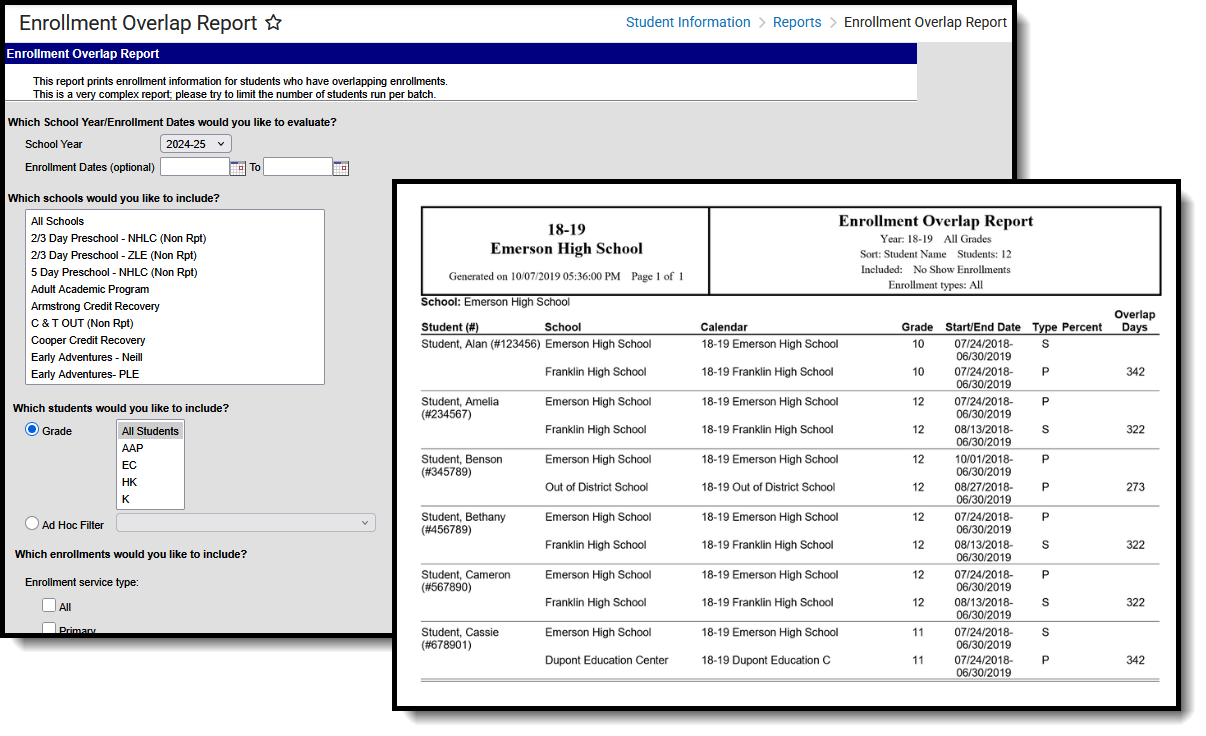
Task: Select Adult Academic Program school
Action: click(x=176, y=289)
